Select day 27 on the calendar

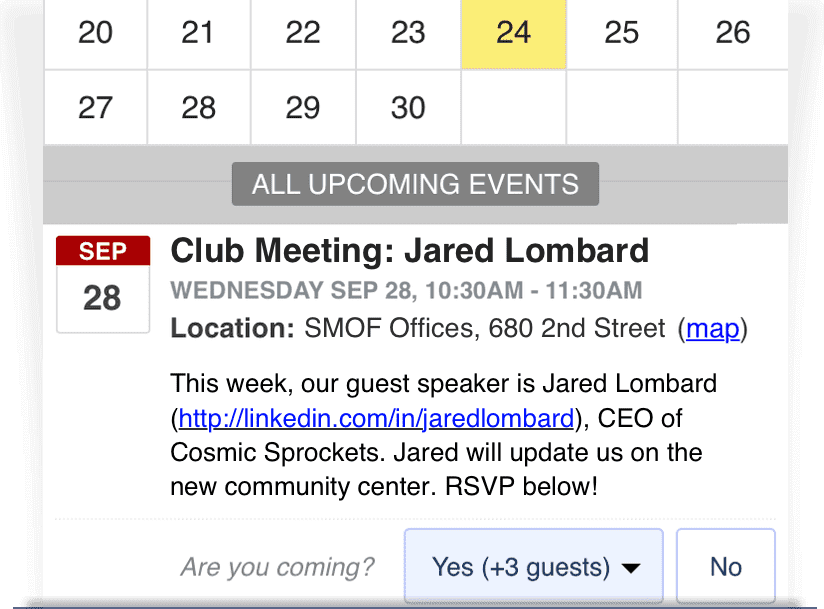95,107
